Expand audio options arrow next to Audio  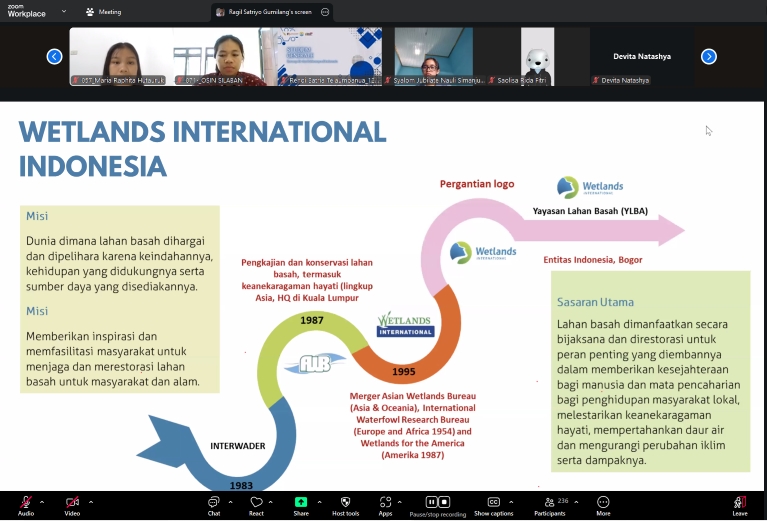click(x=42, y=502)
